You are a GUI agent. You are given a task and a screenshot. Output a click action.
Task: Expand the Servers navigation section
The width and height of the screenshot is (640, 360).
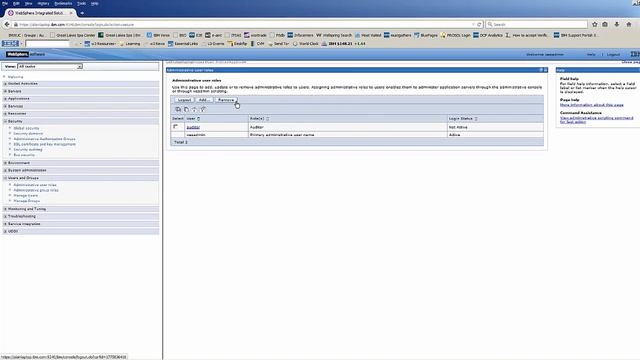(5, 91)
